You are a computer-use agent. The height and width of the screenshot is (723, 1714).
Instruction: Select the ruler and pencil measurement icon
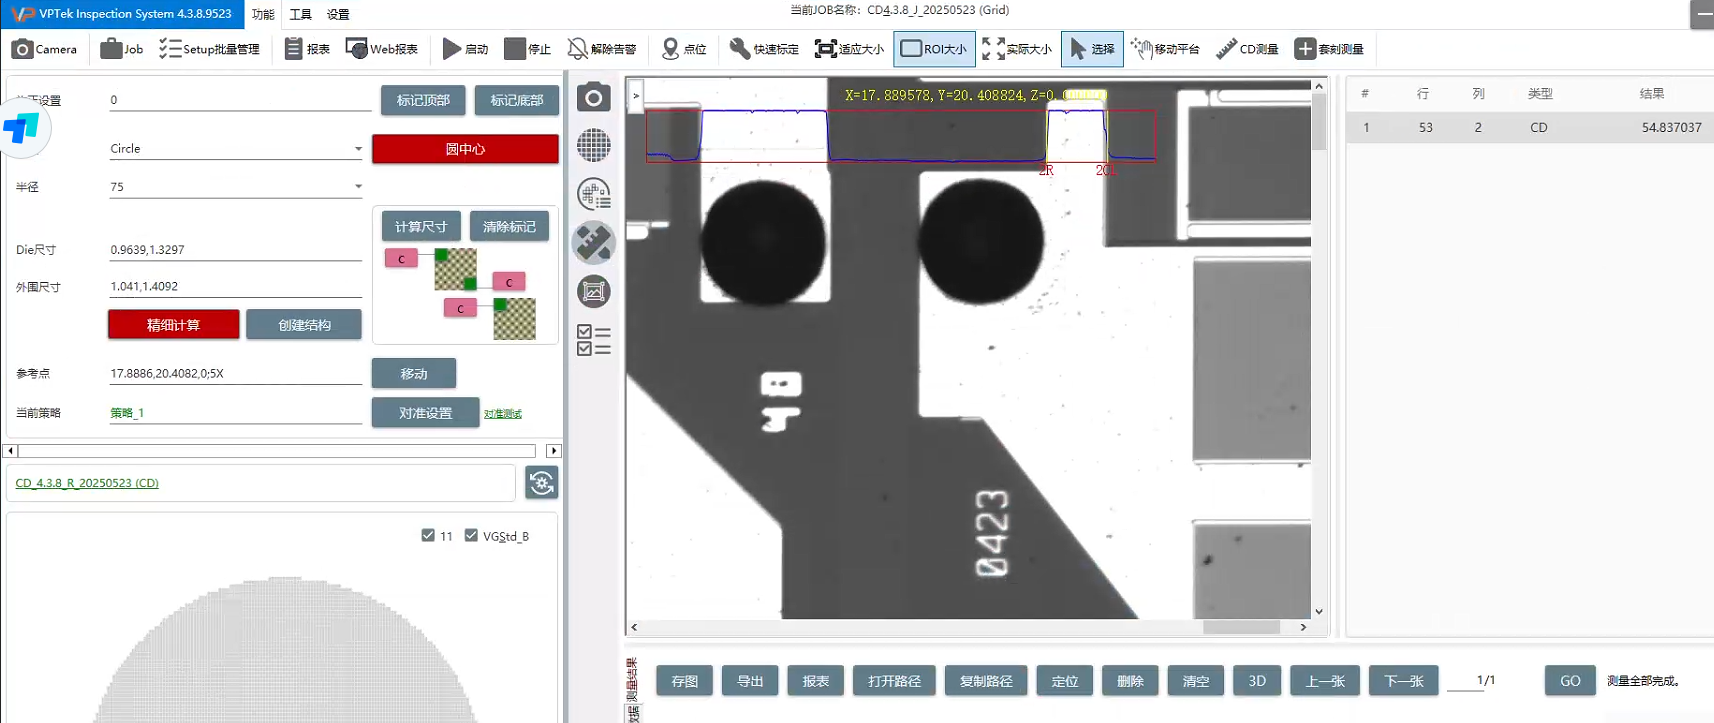tap(594, 243)
